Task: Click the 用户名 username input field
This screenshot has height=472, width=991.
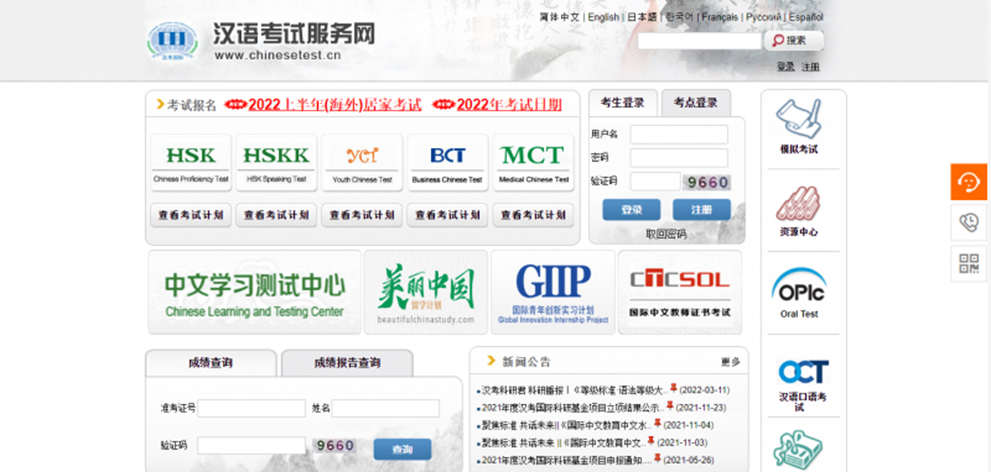Action: (x=679, y=134)
